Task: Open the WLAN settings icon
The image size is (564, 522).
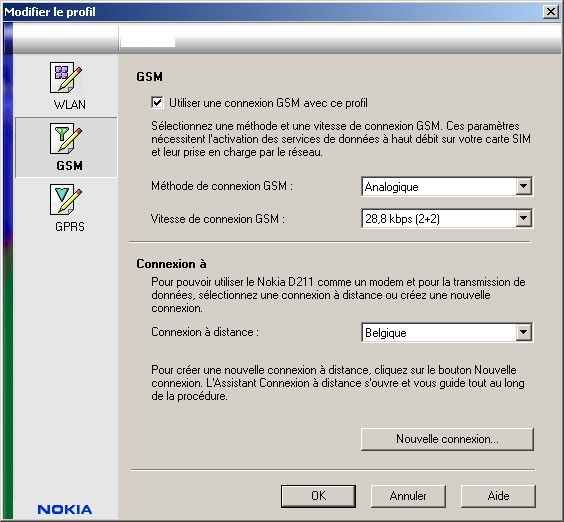Action: tap(66, 77)
